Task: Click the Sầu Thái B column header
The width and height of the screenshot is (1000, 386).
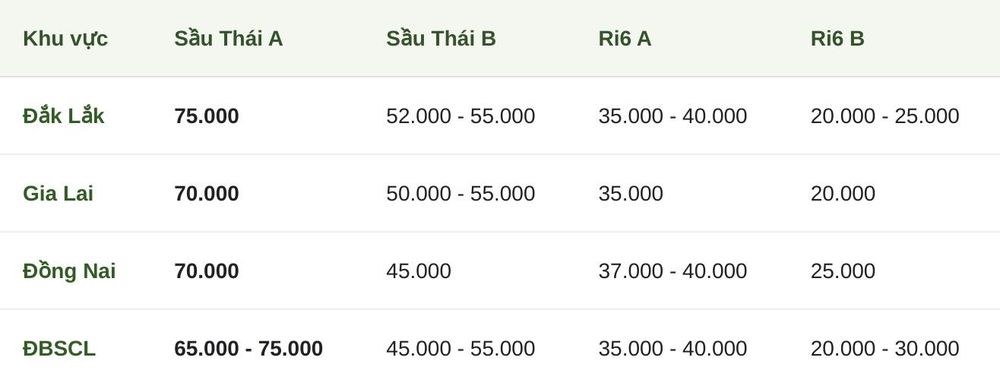Action: click(441, 39)
